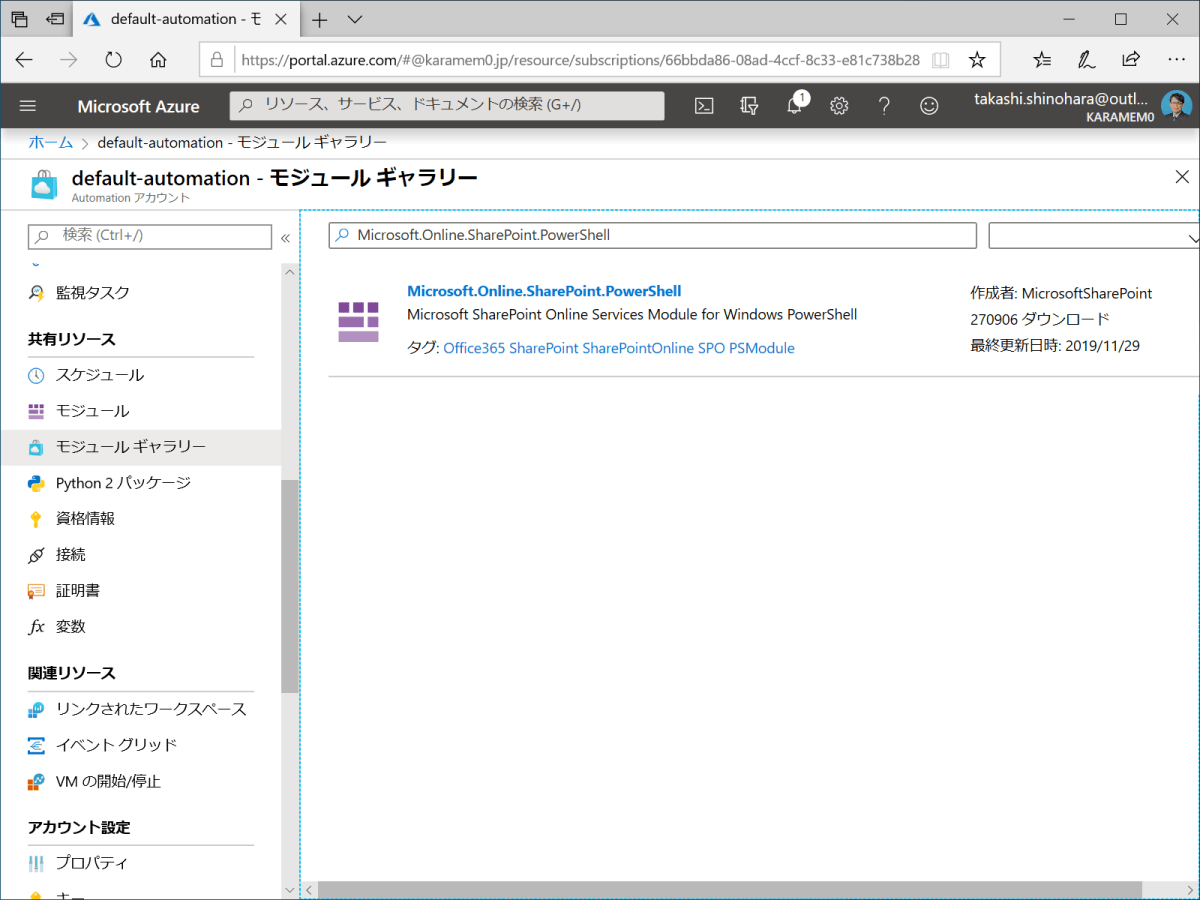Click the Microsoft Azure brand link

pyautogui.click(x=138, y=106)
